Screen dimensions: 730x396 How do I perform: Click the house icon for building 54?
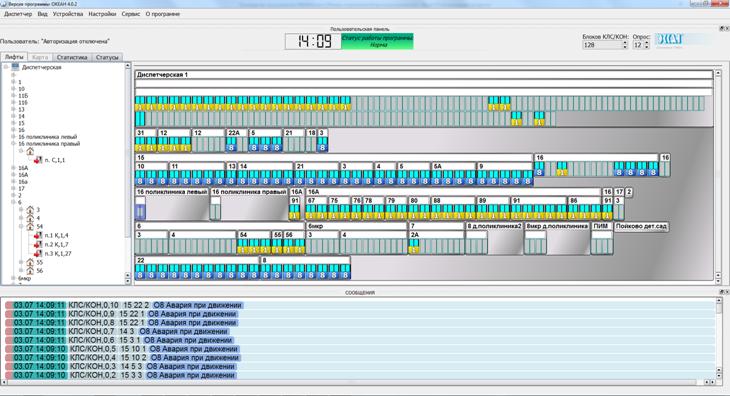30,227
